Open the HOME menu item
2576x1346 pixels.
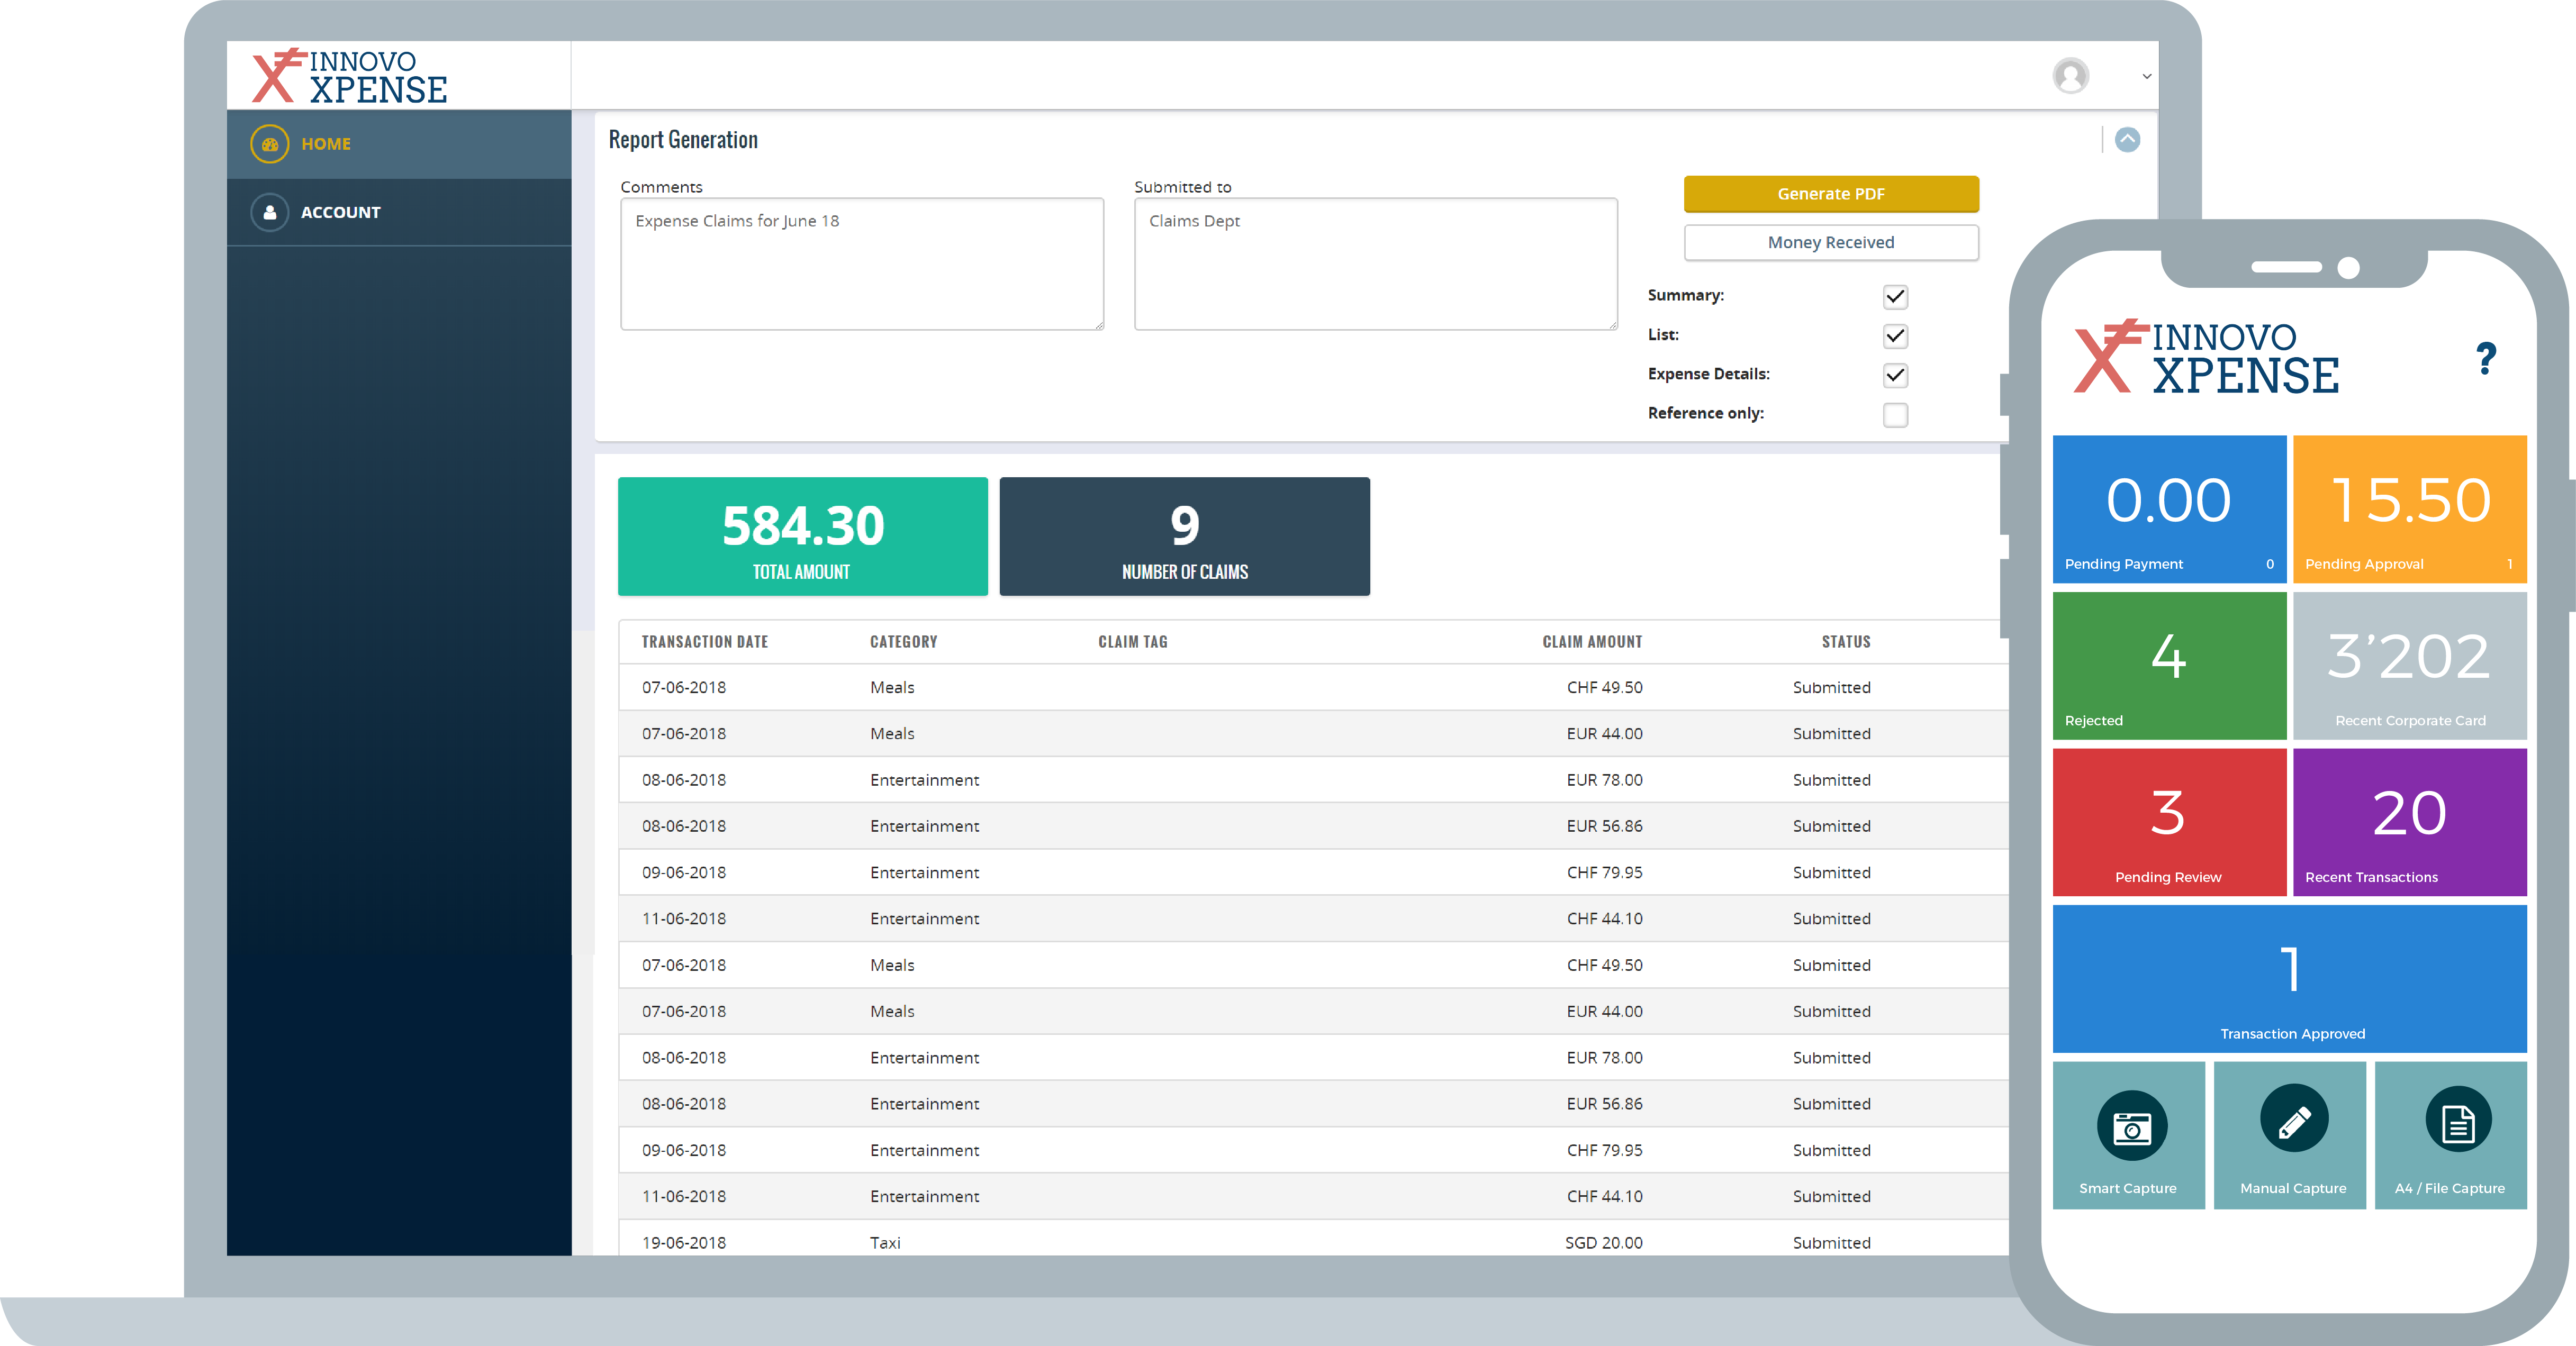(x=326, y=144)
